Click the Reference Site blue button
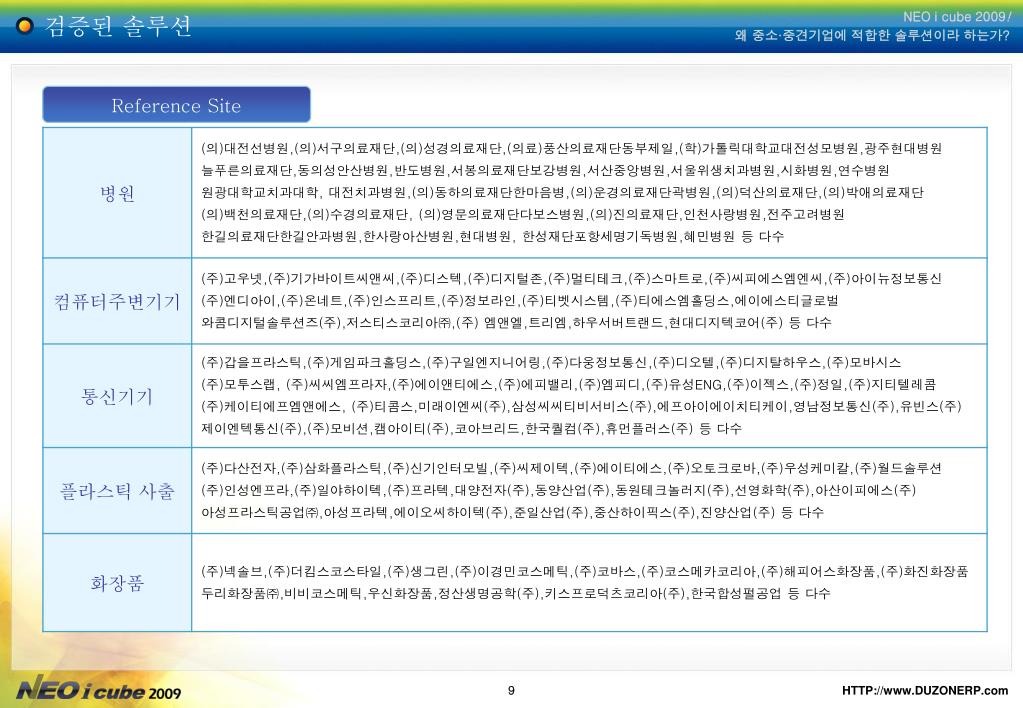This screenshot has height=708, width=1023. pyautogui.click(x=176, y=104)
